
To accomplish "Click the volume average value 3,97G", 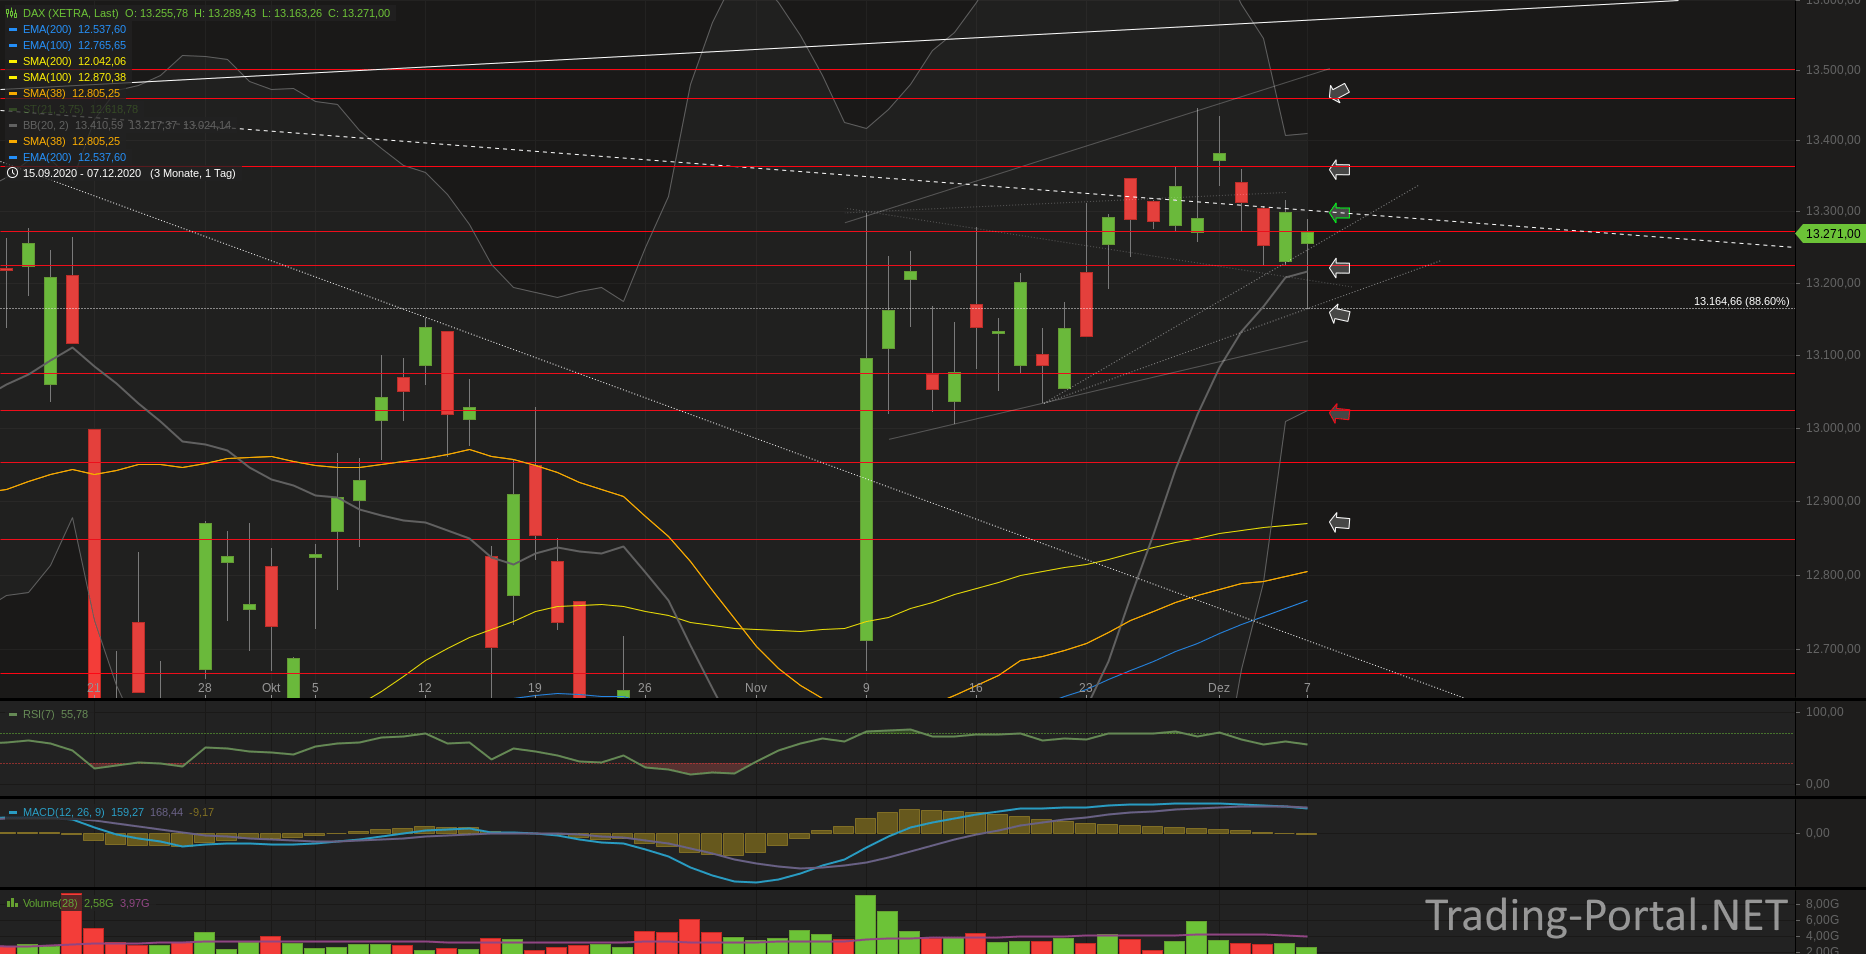I will (134, 903).
